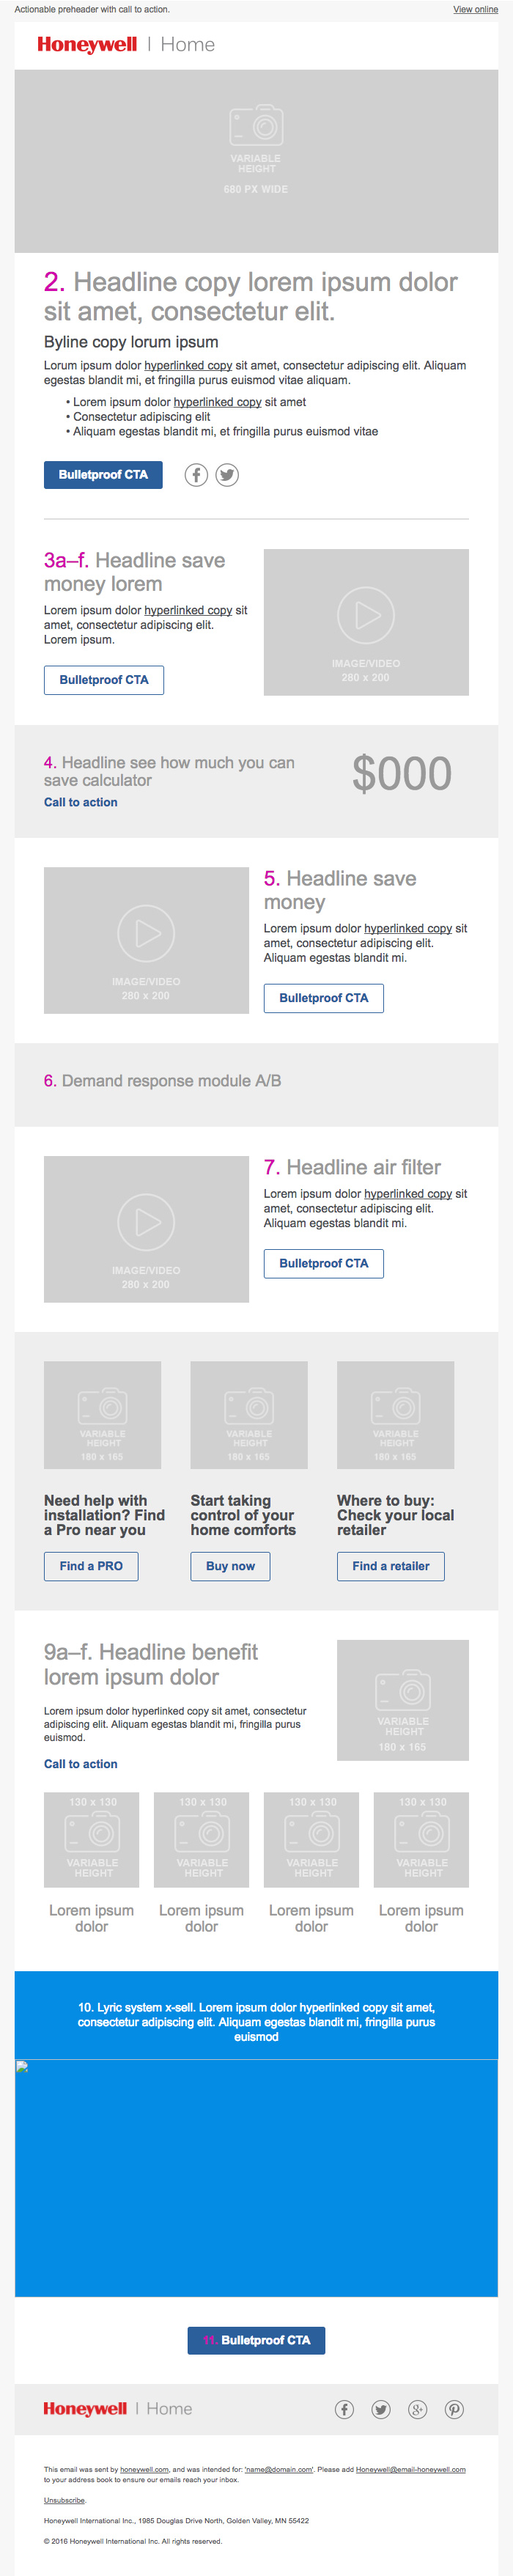513x2576 pixels.
Task: Click the Pinterest icon in footer
Action: click(x=454, y=2409)
